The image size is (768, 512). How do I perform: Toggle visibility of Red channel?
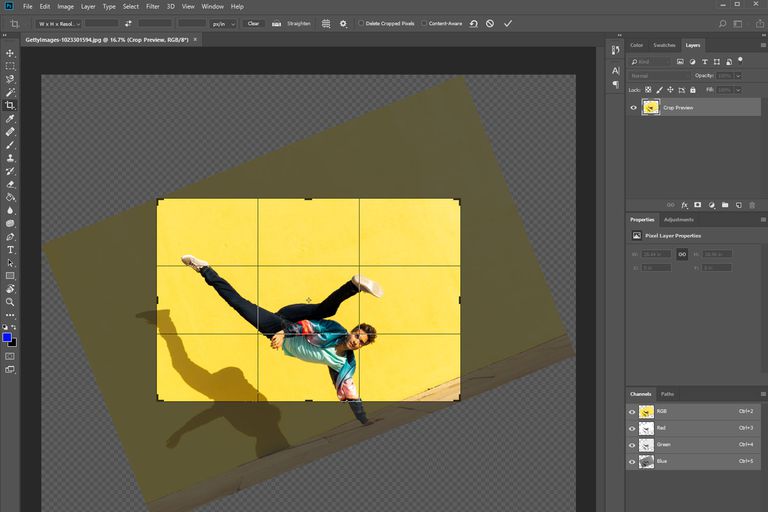(x=632, y=429)
